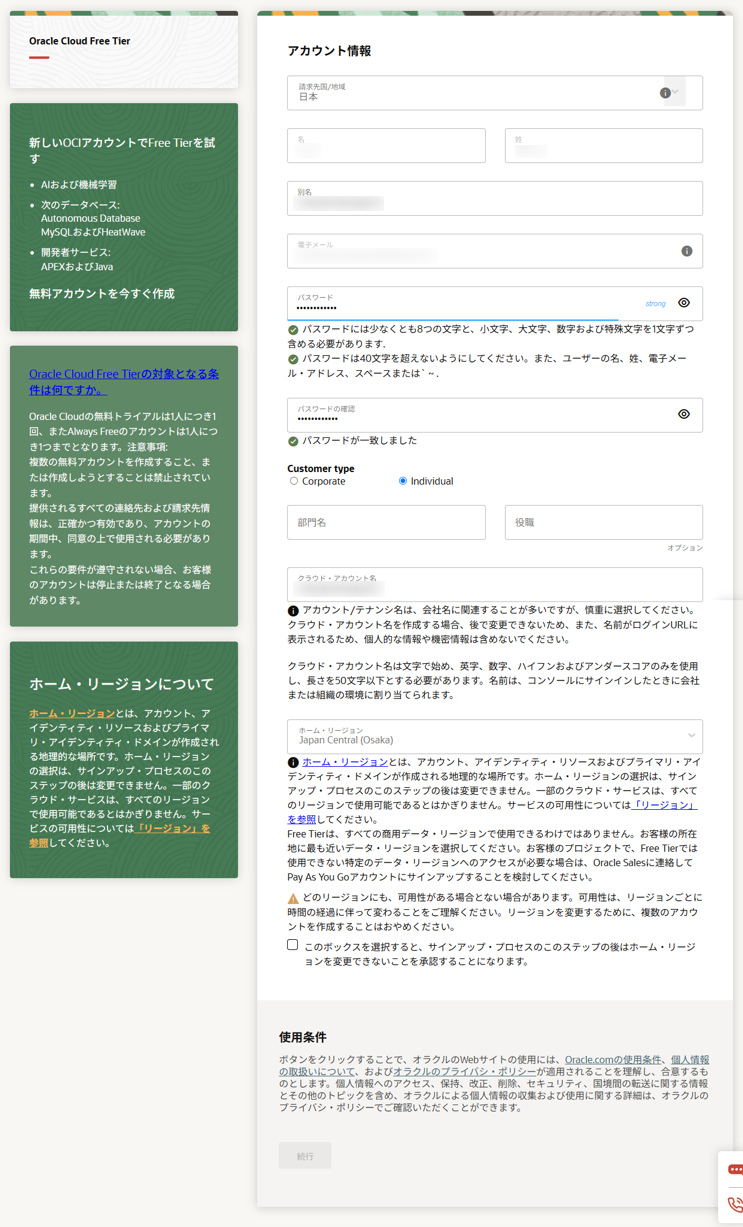Viewport: 743px width, 1227px height.
Task: Focus the パスワード field
Action: click(x=495, y=303)
